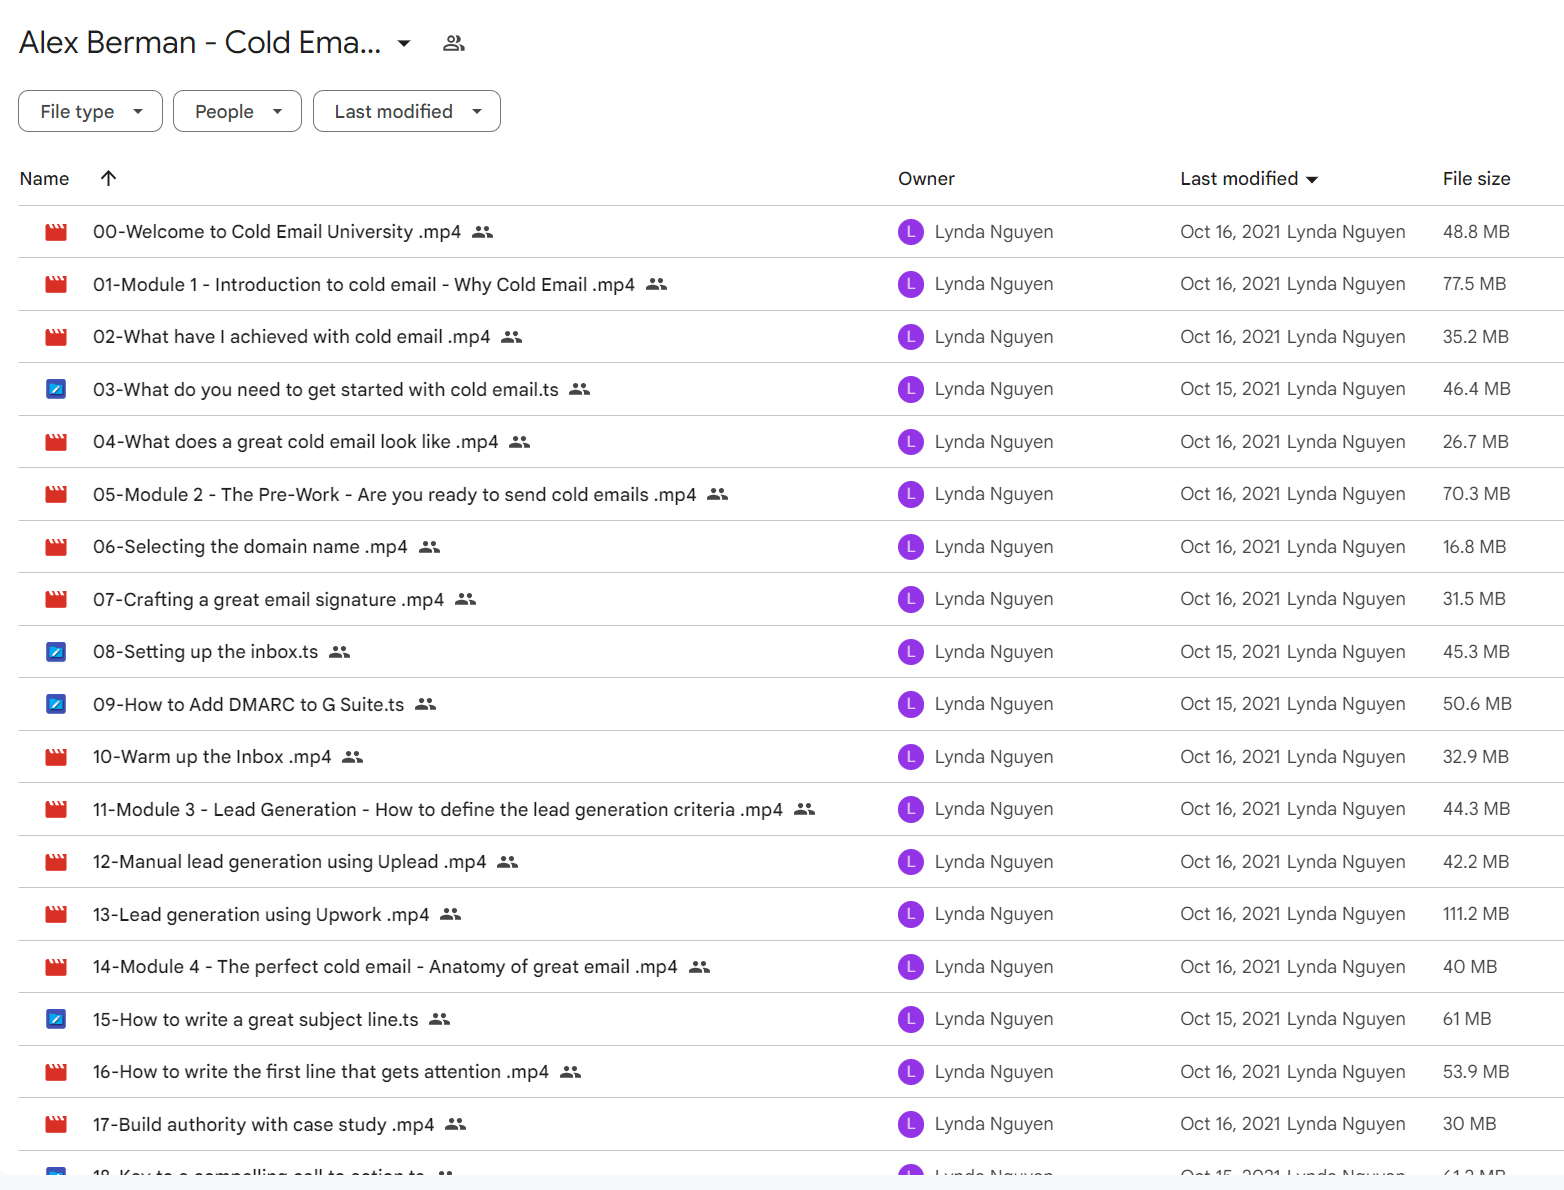Screen dimensions: 1564x1190
Task: Open the Last modified filter dropdown
Action: tap(407, 111)
